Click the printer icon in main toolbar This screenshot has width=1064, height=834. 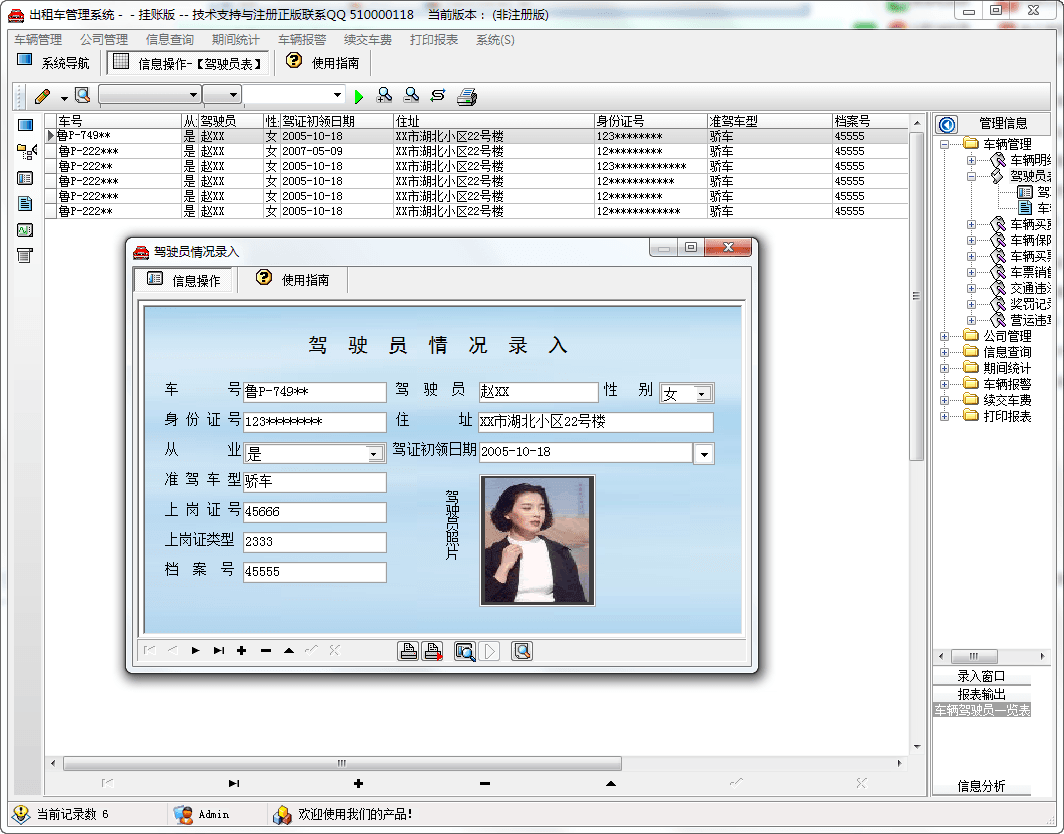point(467,96)
